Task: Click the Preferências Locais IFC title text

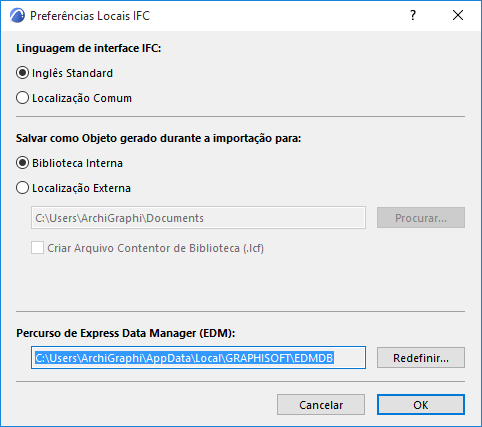Action: point(90,16)
